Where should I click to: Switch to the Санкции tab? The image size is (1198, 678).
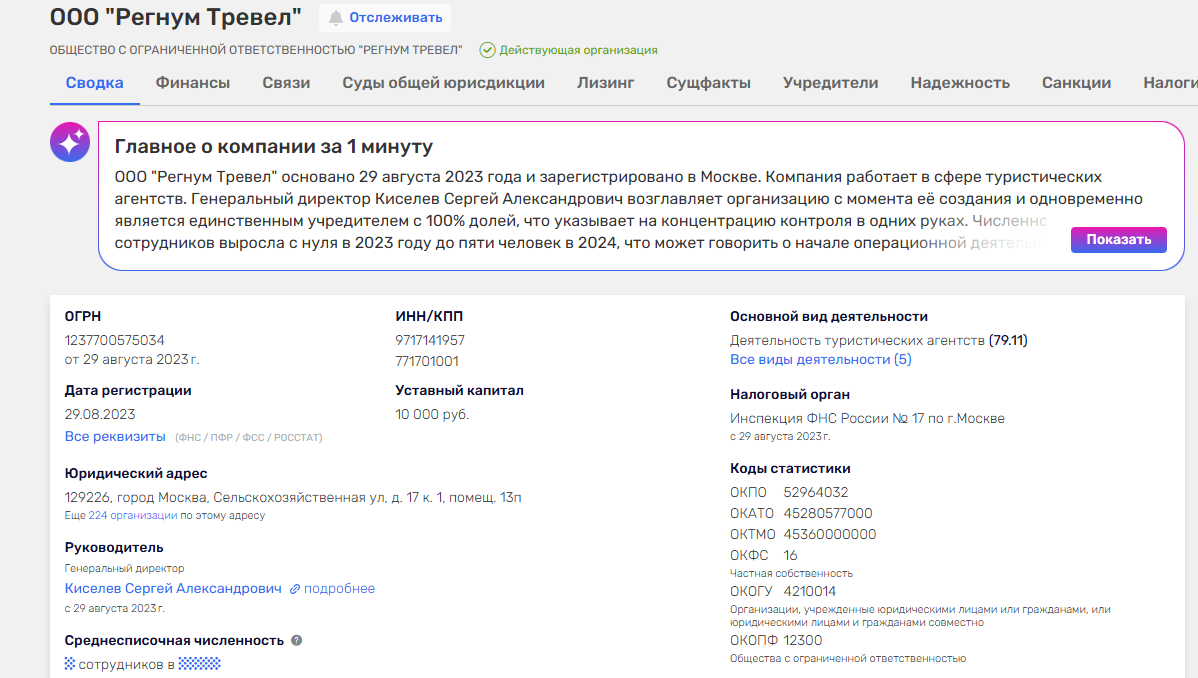point(1076,83)
